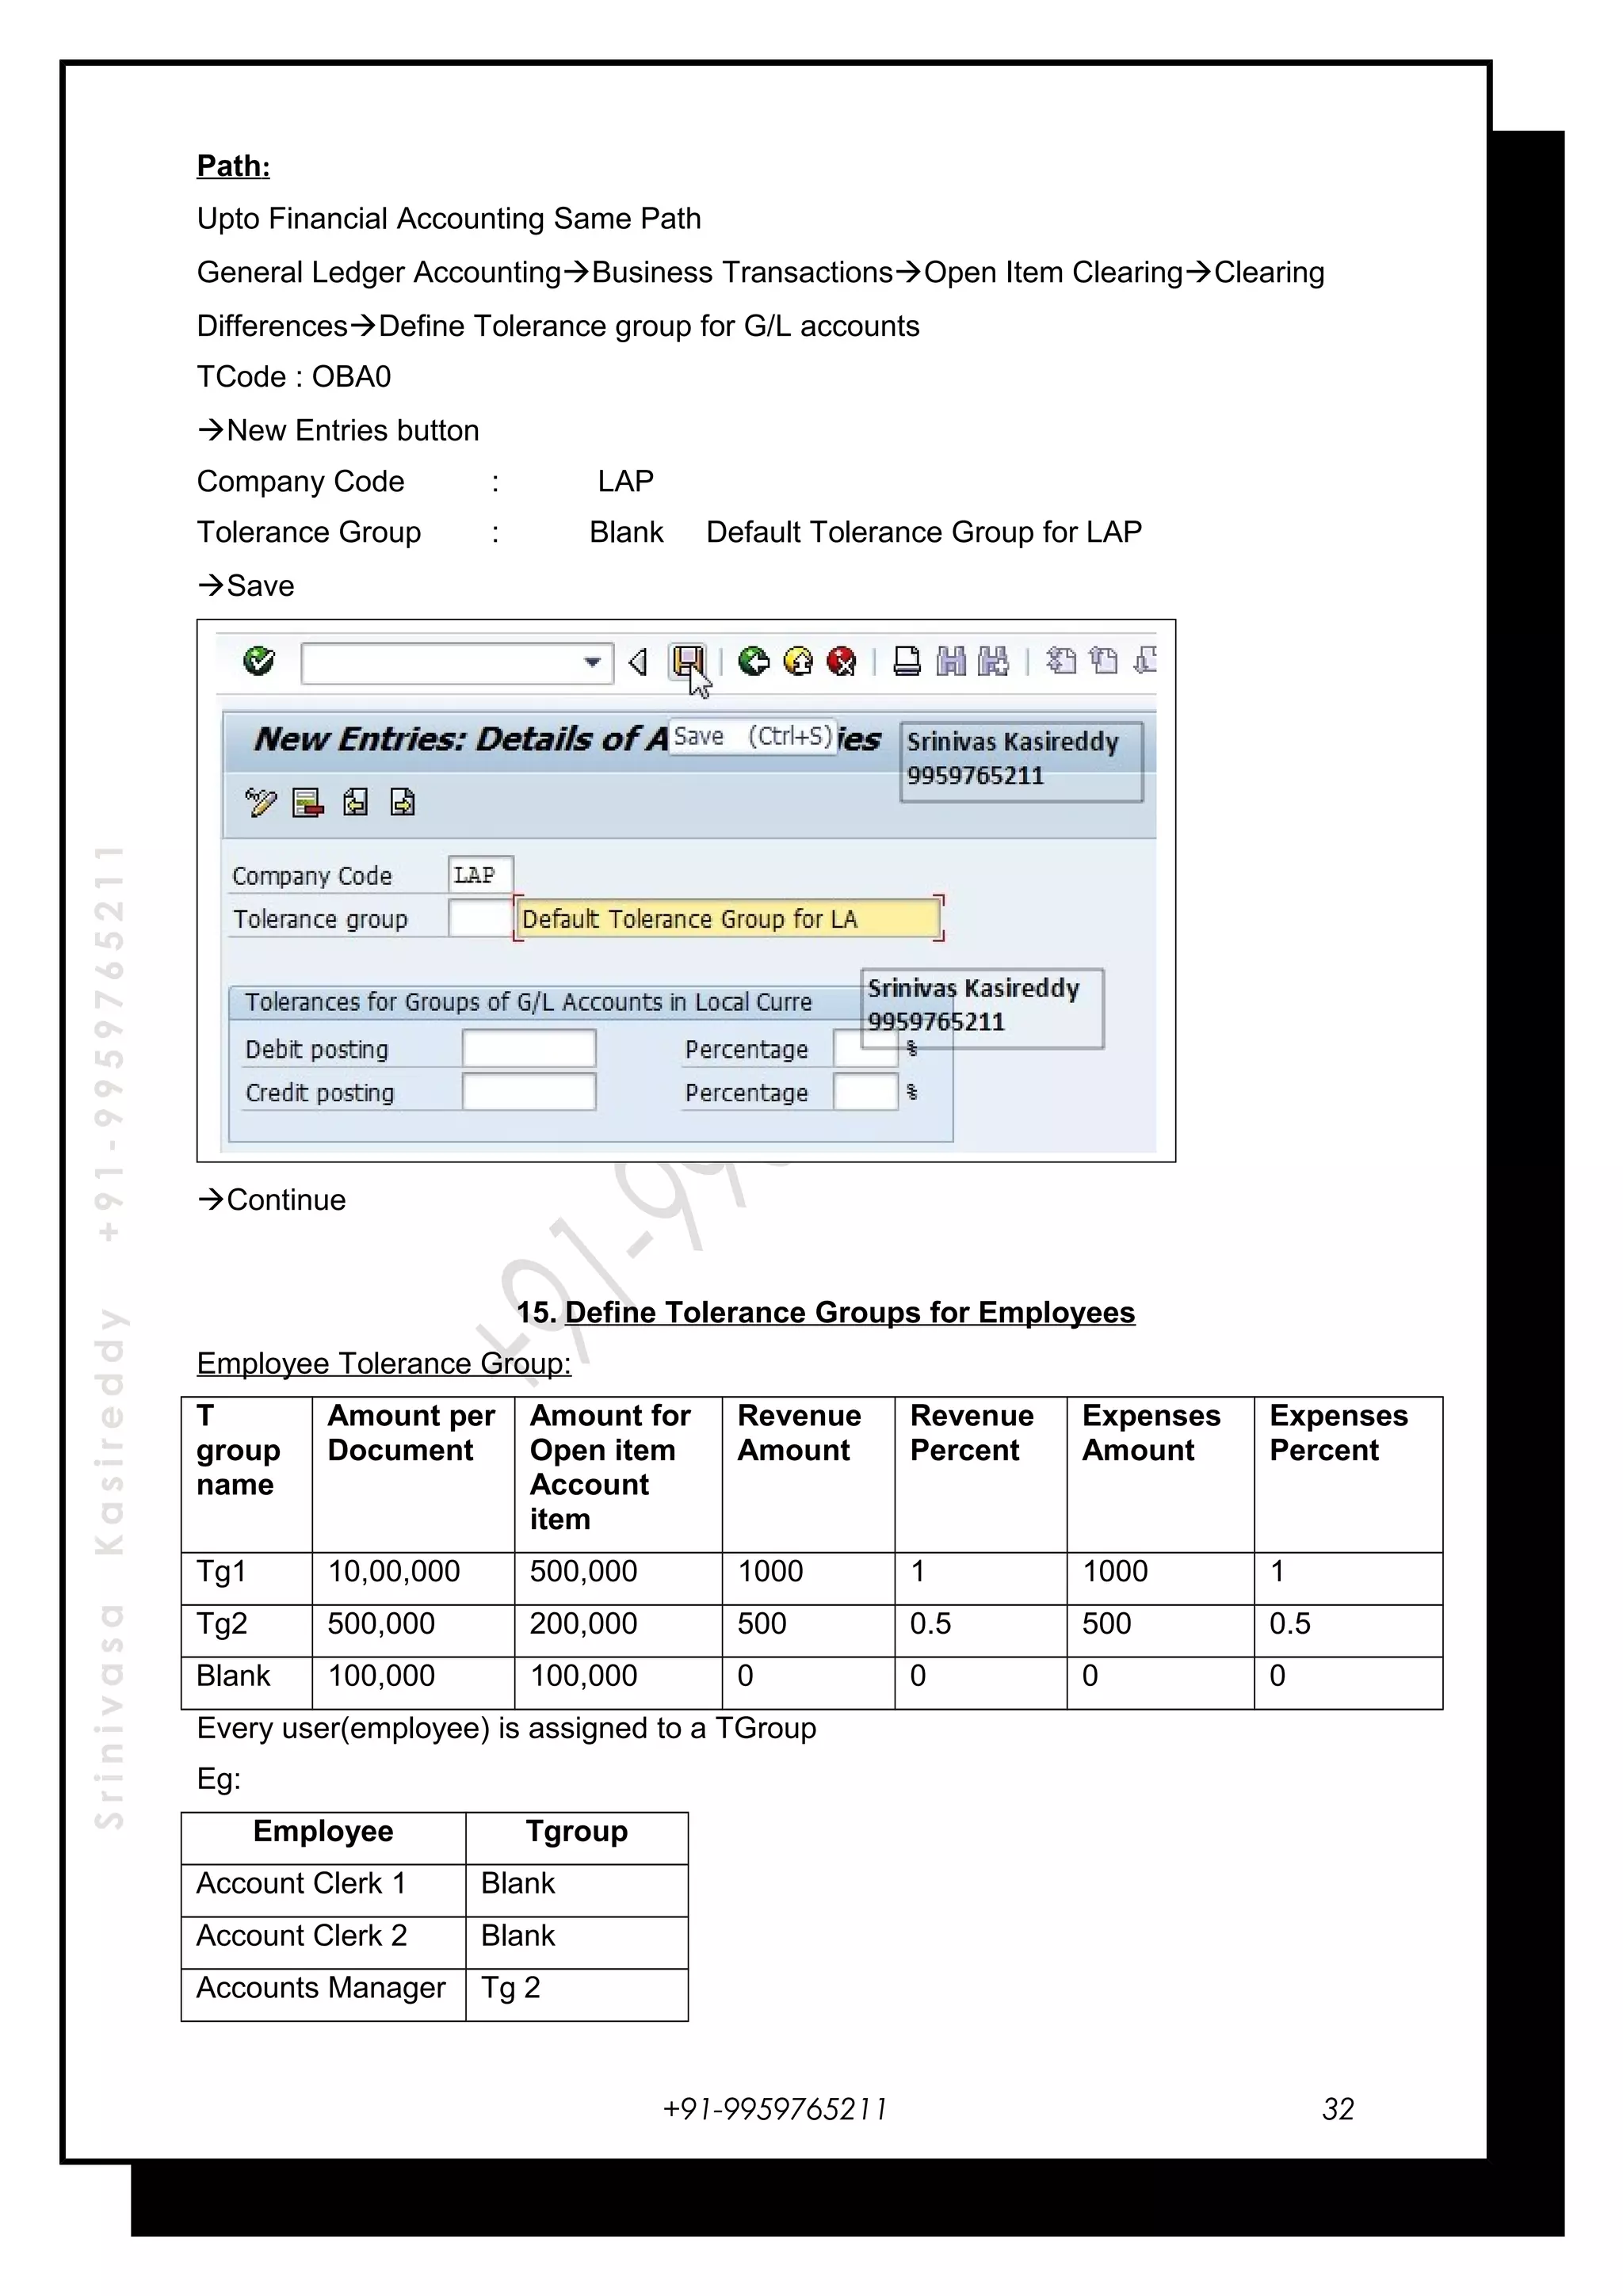Click the Print icon in toolbar

(x=906, y=661)
